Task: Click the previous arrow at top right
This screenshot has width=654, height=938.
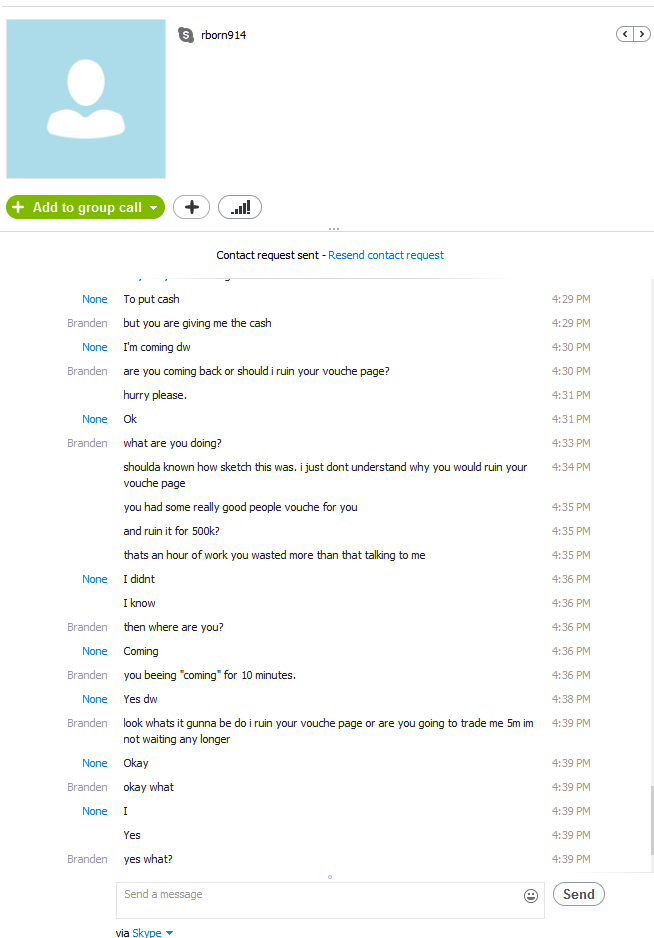Action: click(625, 35)
